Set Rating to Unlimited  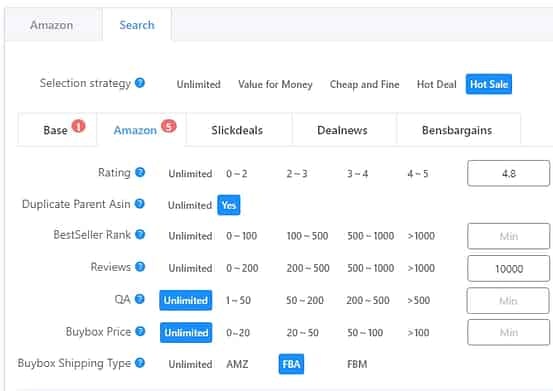(x=190, y=173)
